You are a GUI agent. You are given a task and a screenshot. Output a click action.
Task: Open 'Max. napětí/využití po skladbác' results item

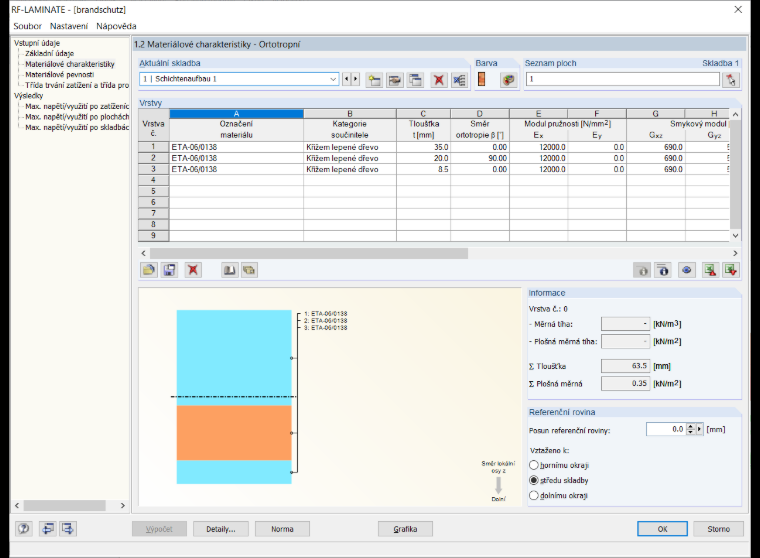[77, 128]
